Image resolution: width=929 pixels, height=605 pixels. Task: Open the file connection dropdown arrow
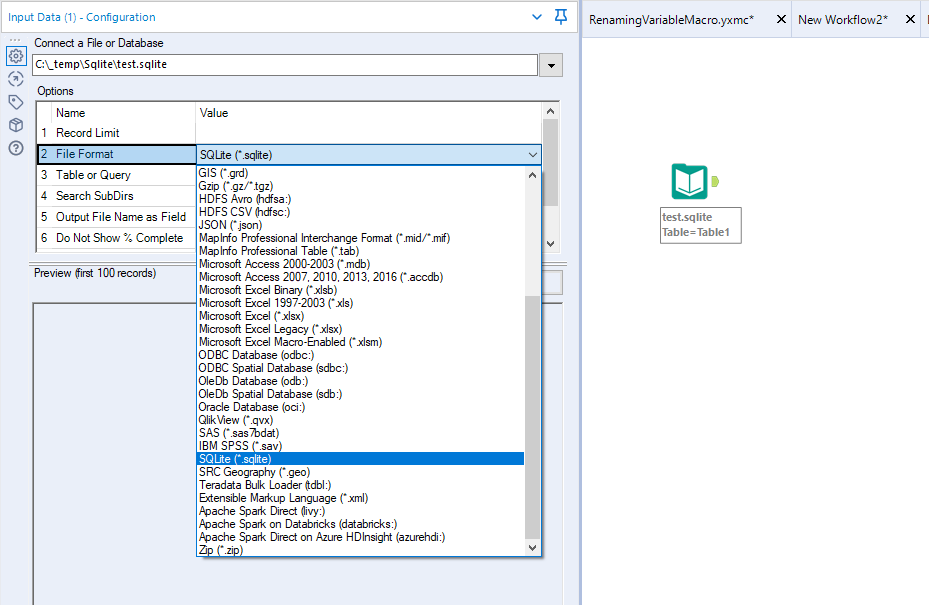click(x=551, y=65)
